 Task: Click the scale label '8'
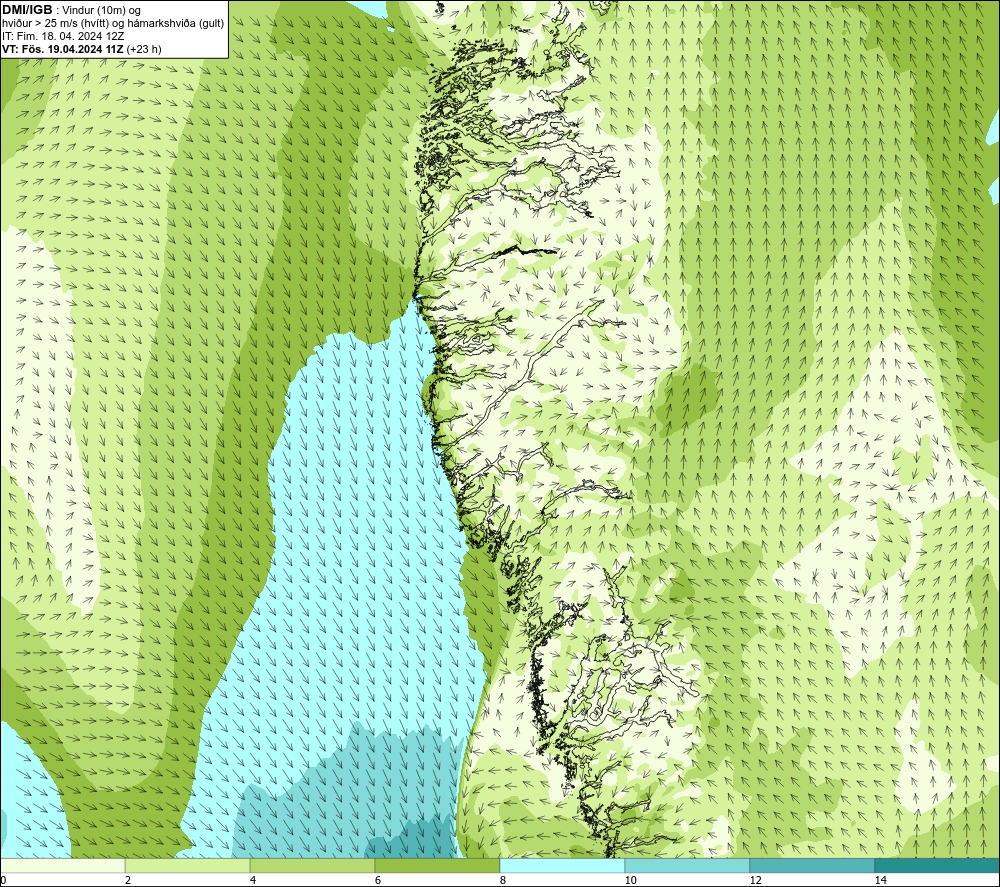coord(503,880)
